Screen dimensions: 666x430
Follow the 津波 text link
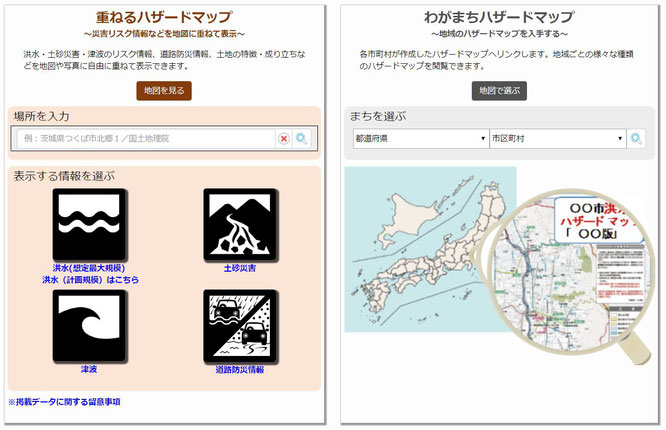(89, 369)
